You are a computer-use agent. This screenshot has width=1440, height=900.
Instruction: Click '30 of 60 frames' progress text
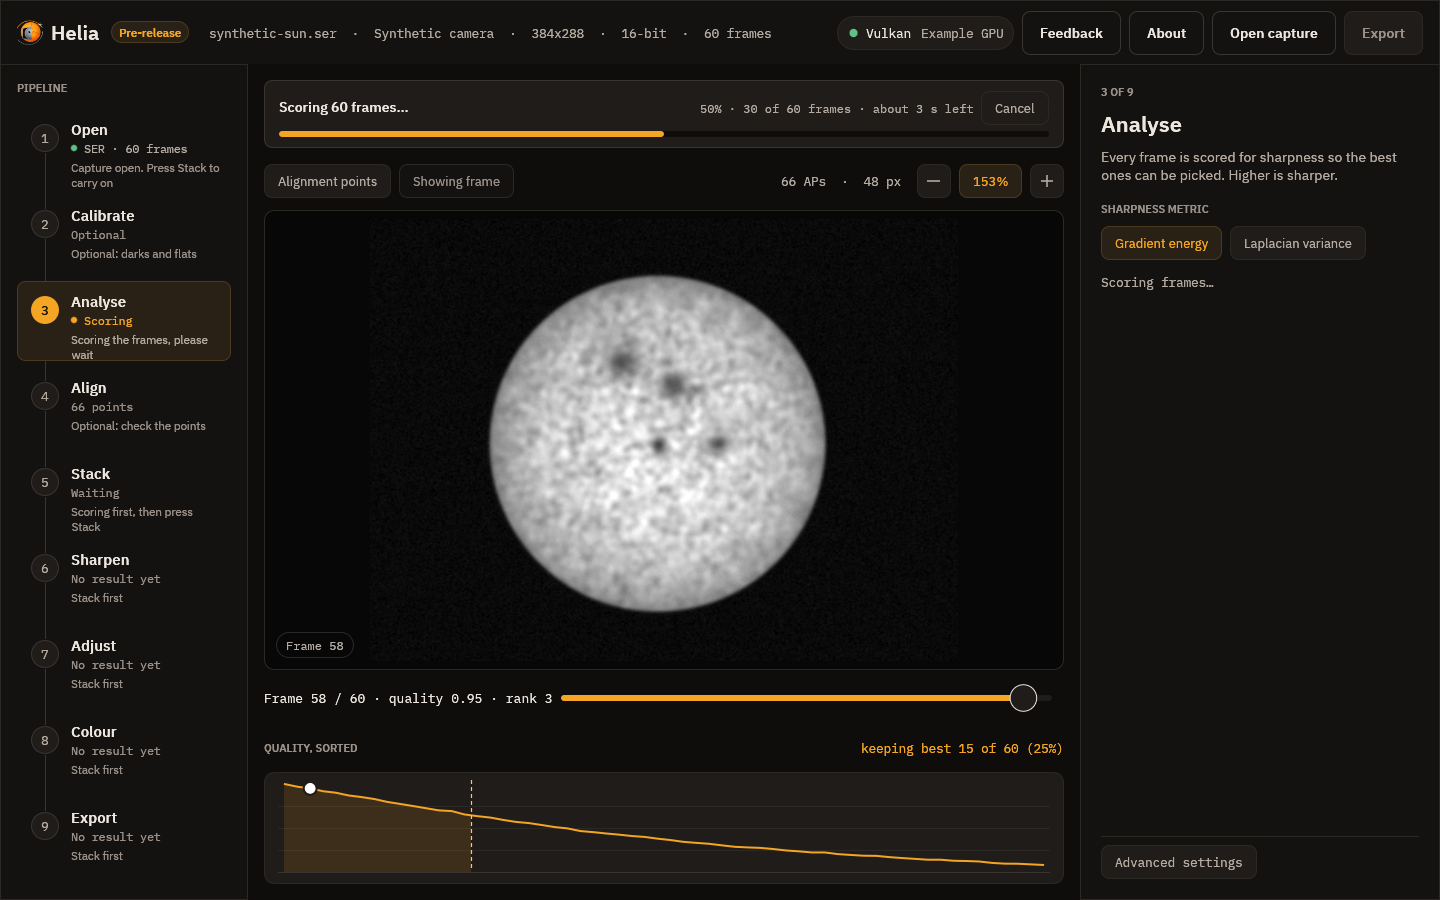(x=797, y=109)
